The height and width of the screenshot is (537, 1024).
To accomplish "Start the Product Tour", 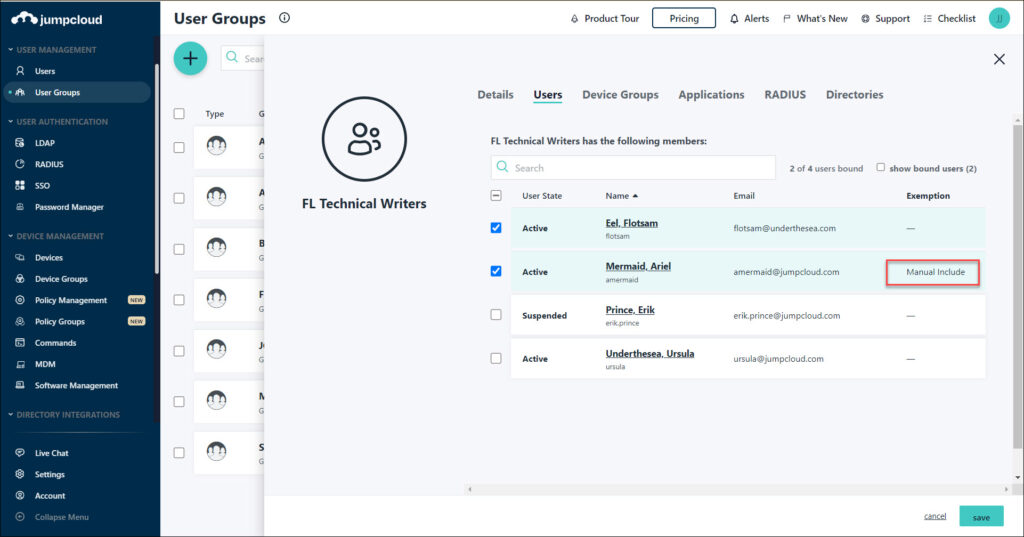I will click(x=605, y=18).
